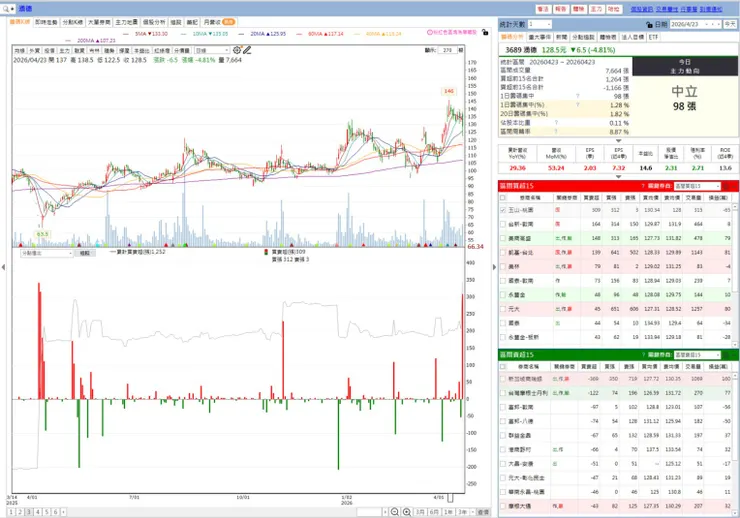740x518 pixels.
Task: Click the red 報告 button at top
Action: pyautogui.click(x=561, y=9)
